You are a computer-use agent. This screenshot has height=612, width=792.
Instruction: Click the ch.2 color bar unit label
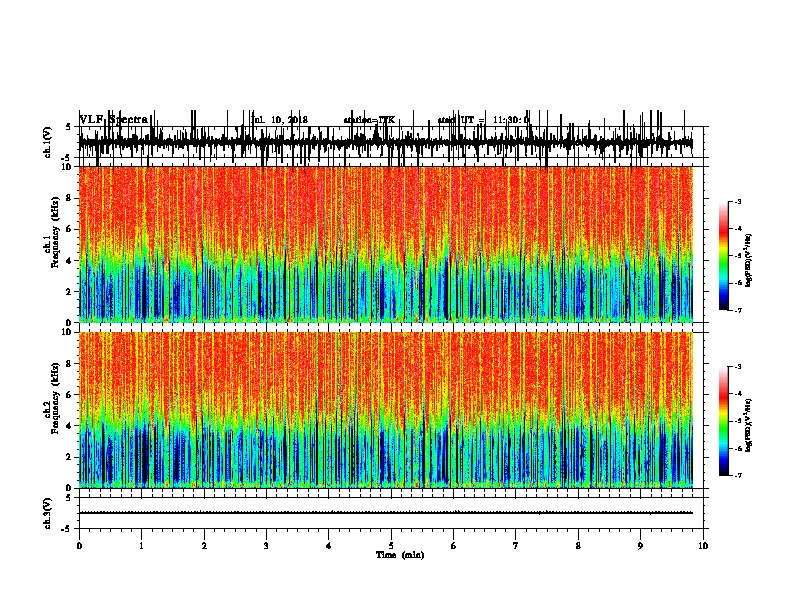tap(749, 425)
